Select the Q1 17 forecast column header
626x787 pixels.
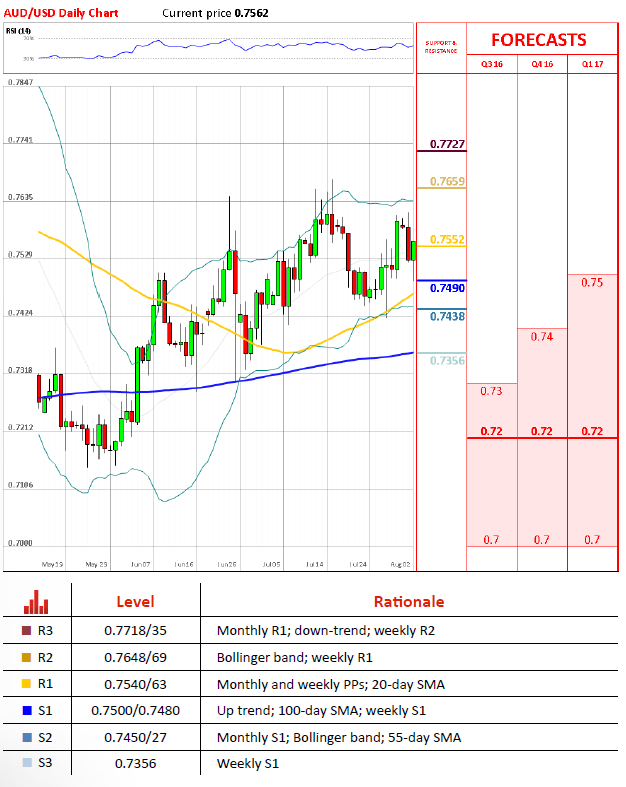[x=592, y=64]
